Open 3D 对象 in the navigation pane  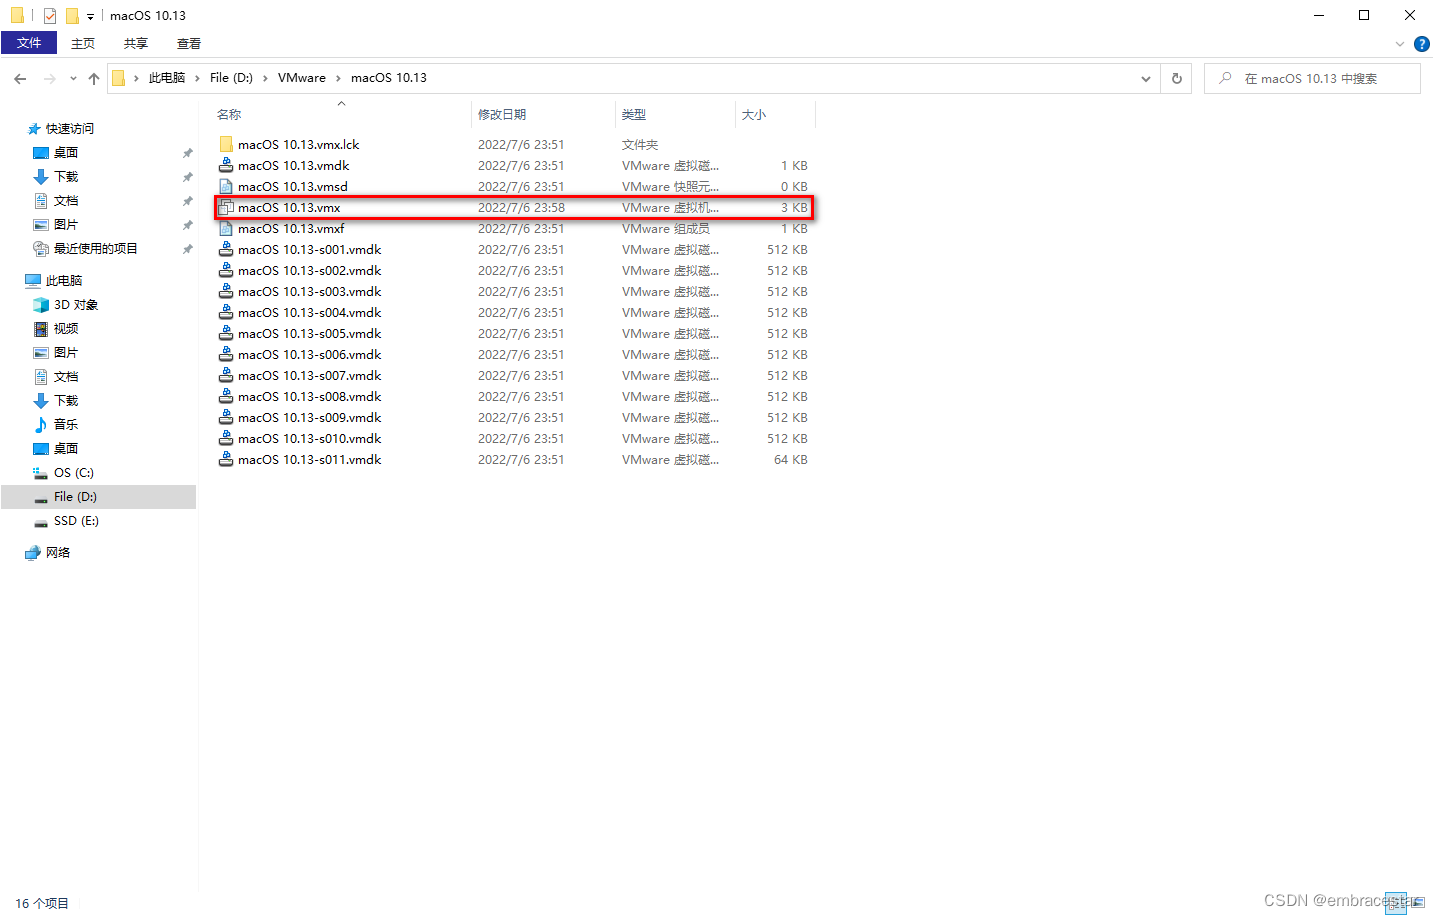tap(76, 305)
